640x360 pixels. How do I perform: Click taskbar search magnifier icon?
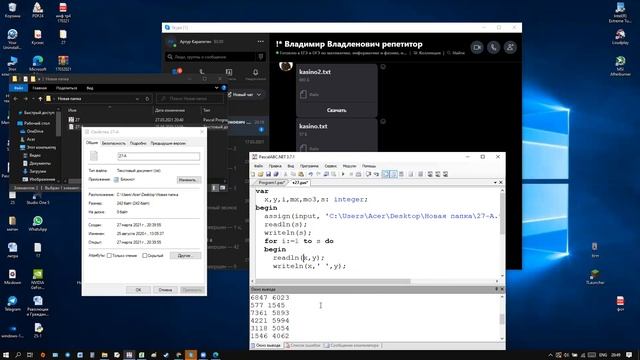point(18,355)
